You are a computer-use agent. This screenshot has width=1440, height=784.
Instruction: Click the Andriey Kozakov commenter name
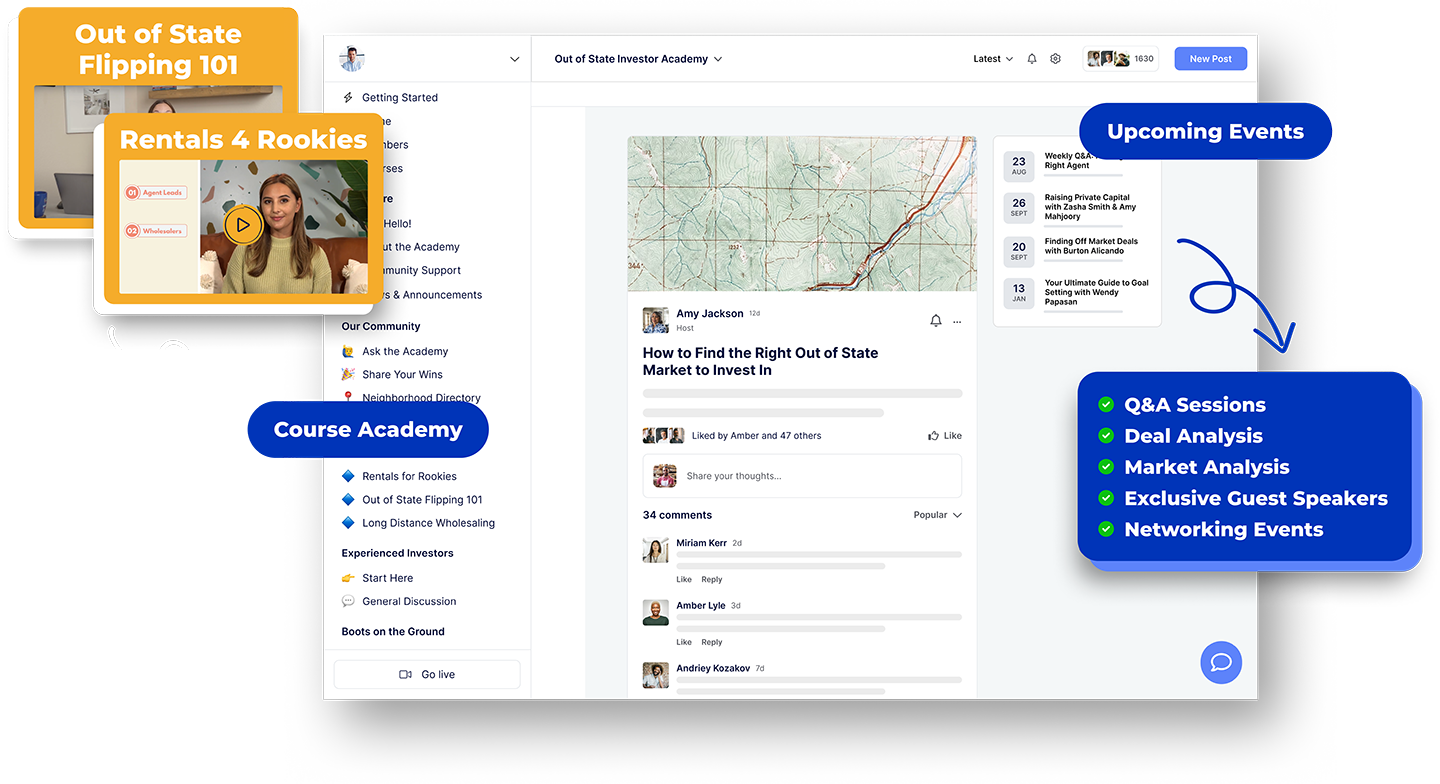coord(713,668)
